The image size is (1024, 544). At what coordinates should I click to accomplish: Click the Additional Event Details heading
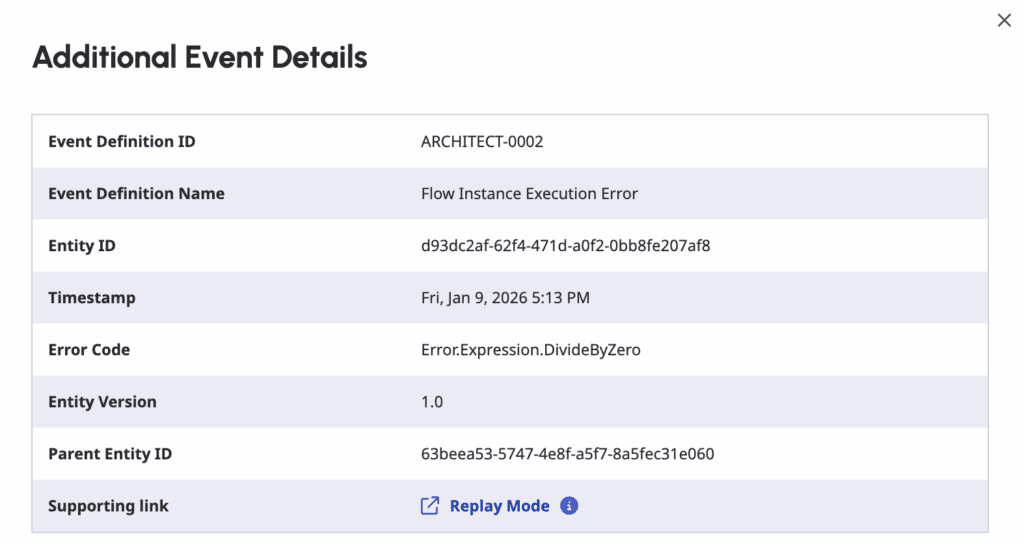pos(200,57)
